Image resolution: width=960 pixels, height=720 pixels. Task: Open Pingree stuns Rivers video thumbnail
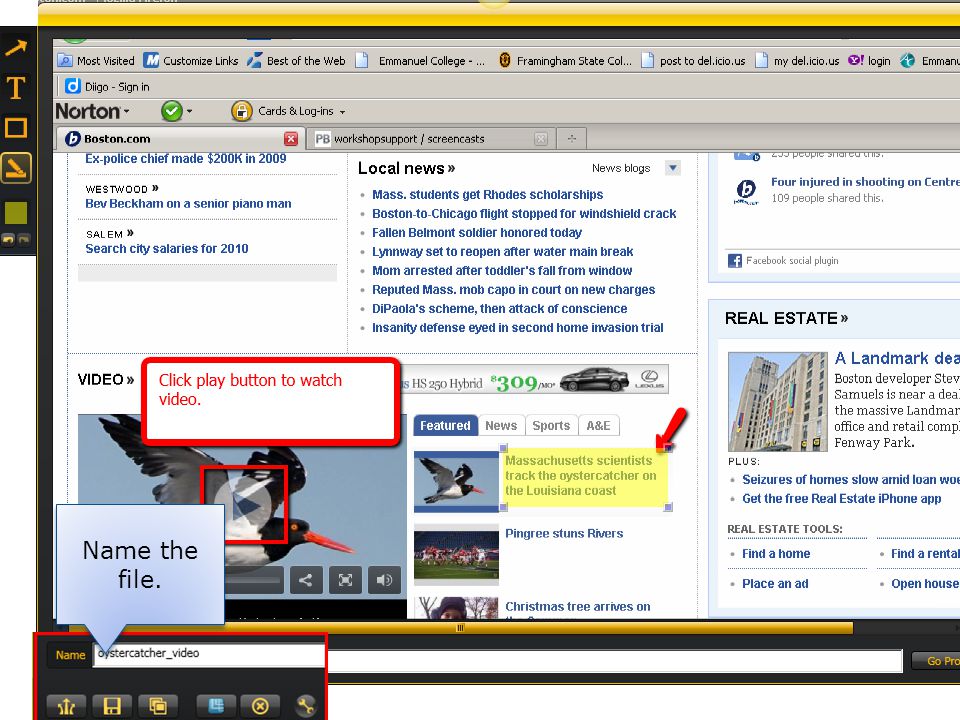pos(457,555)
